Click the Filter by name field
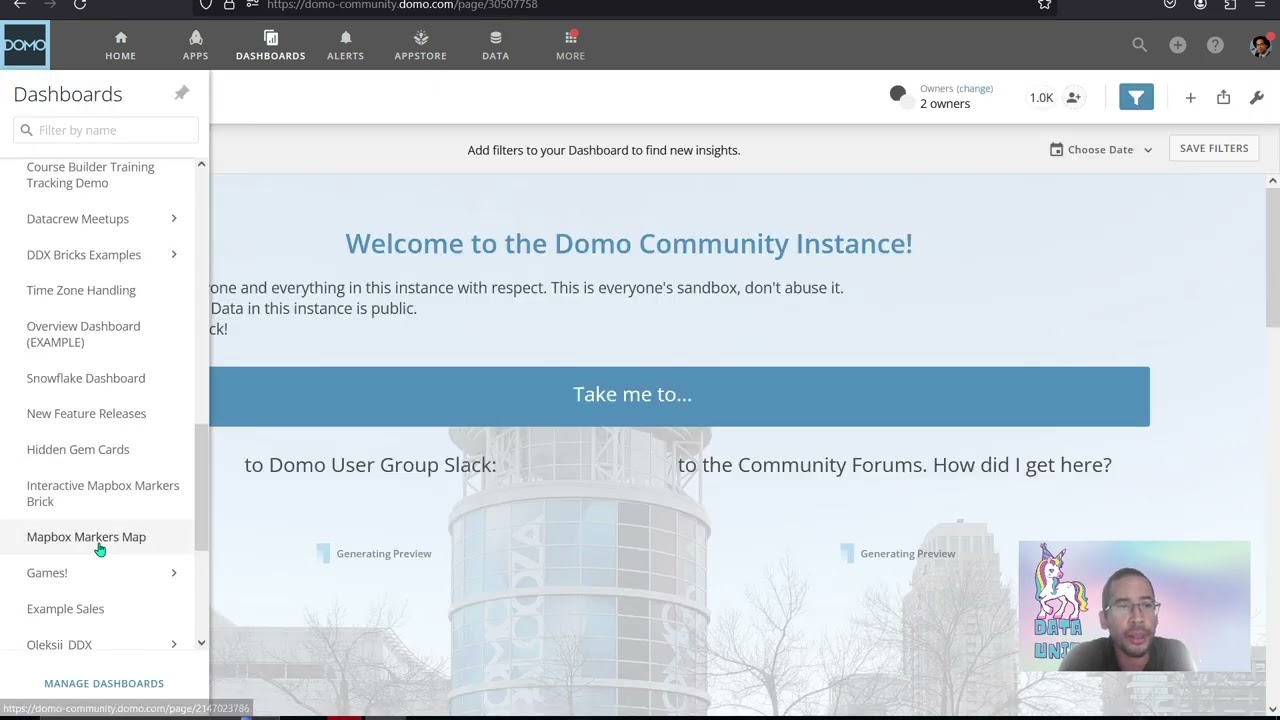Screen dimensions: 1280x720 [x=106, y=130]
